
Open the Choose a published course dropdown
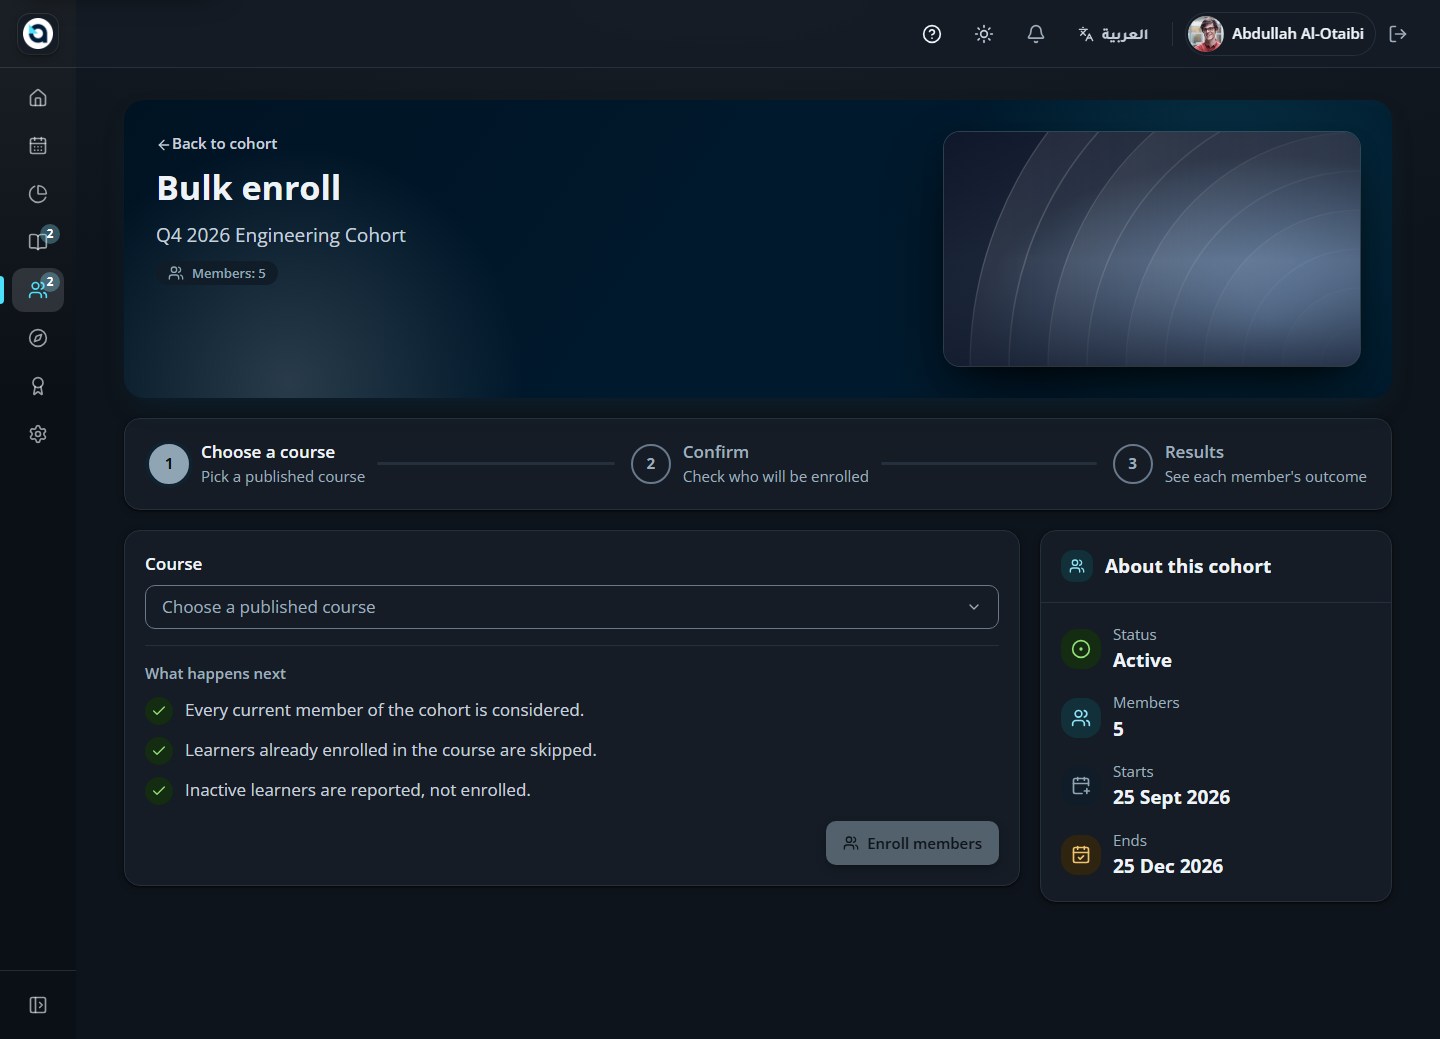(x=572, y=607)
